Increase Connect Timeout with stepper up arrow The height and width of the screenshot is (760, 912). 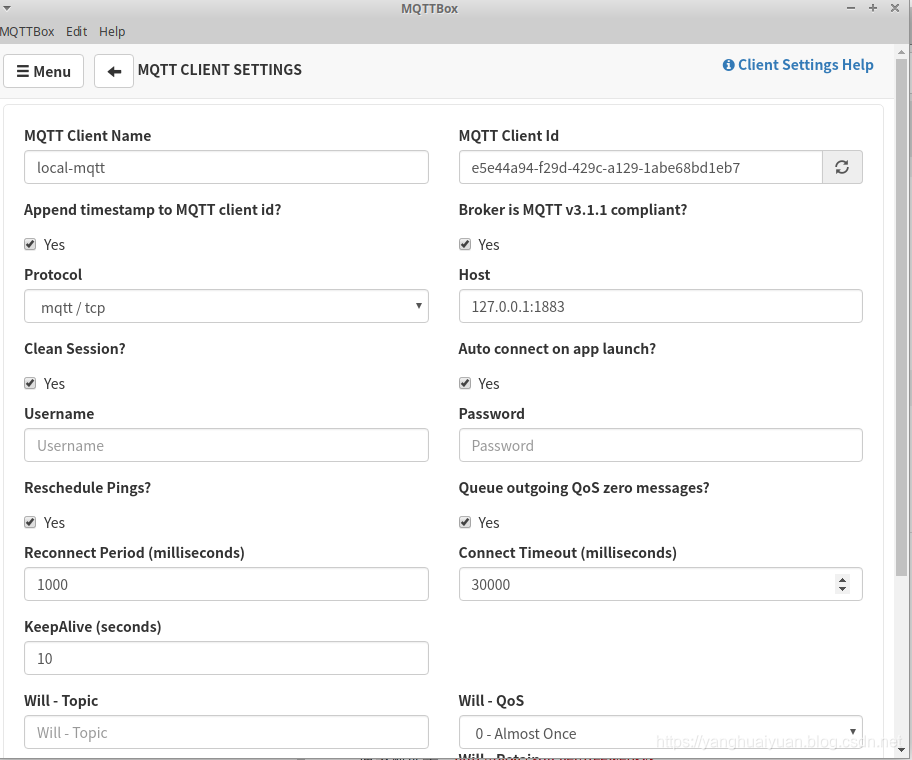coord(842,579)
